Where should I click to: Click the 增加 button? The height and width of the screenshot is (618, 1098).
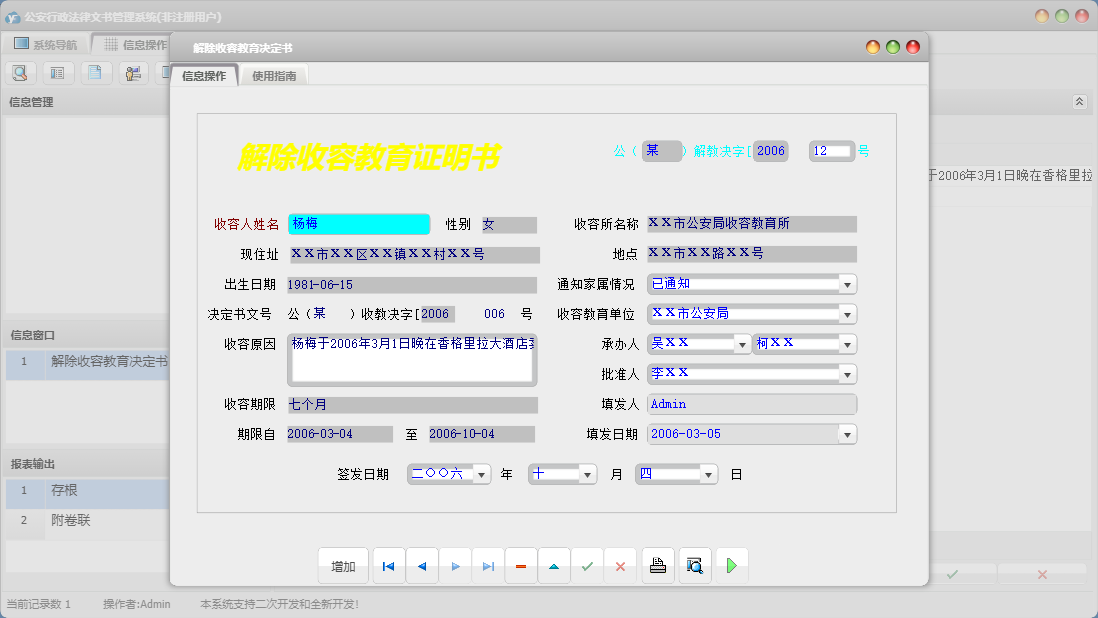click(x=343, y=566)
